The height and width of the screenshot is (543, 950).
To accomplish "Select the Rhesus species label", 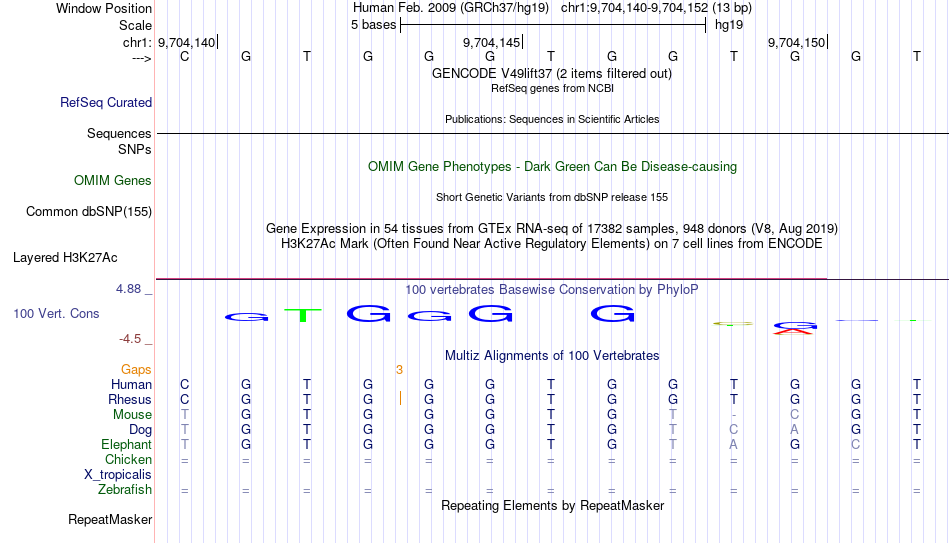I will 130,400.
